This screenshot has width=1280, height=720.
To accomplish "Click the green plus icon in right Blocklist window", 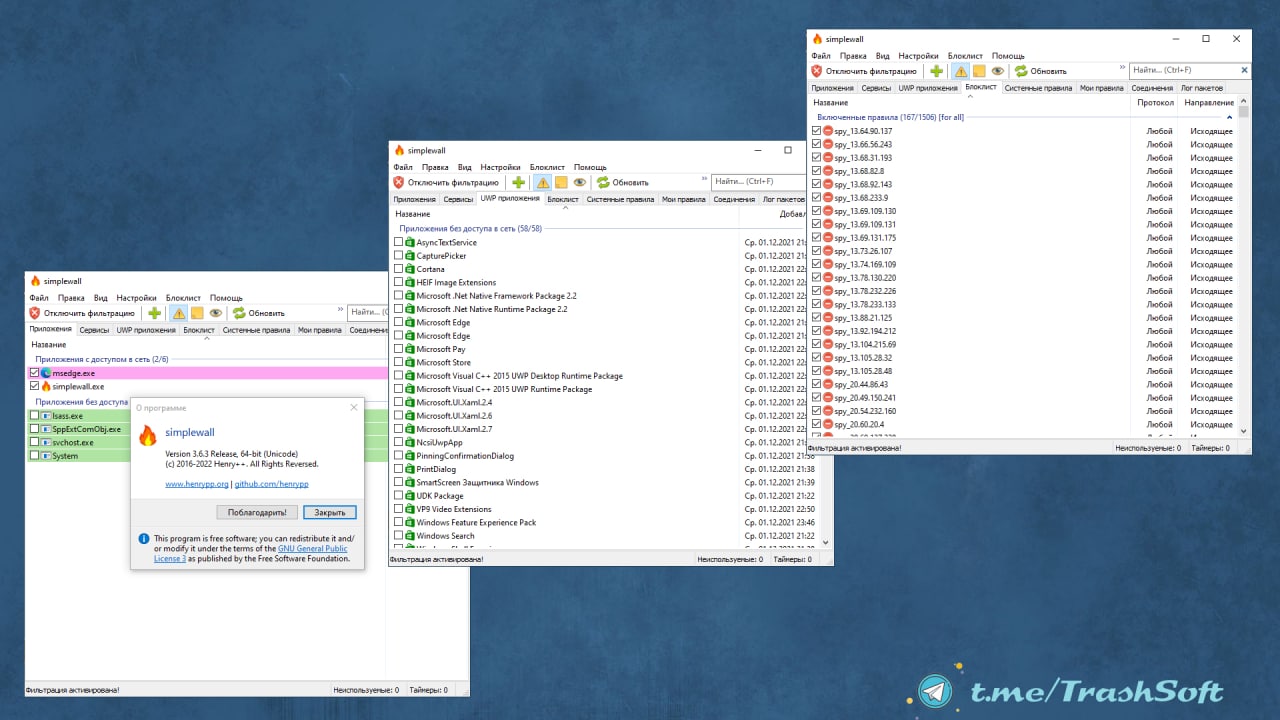I will (936, 71).
